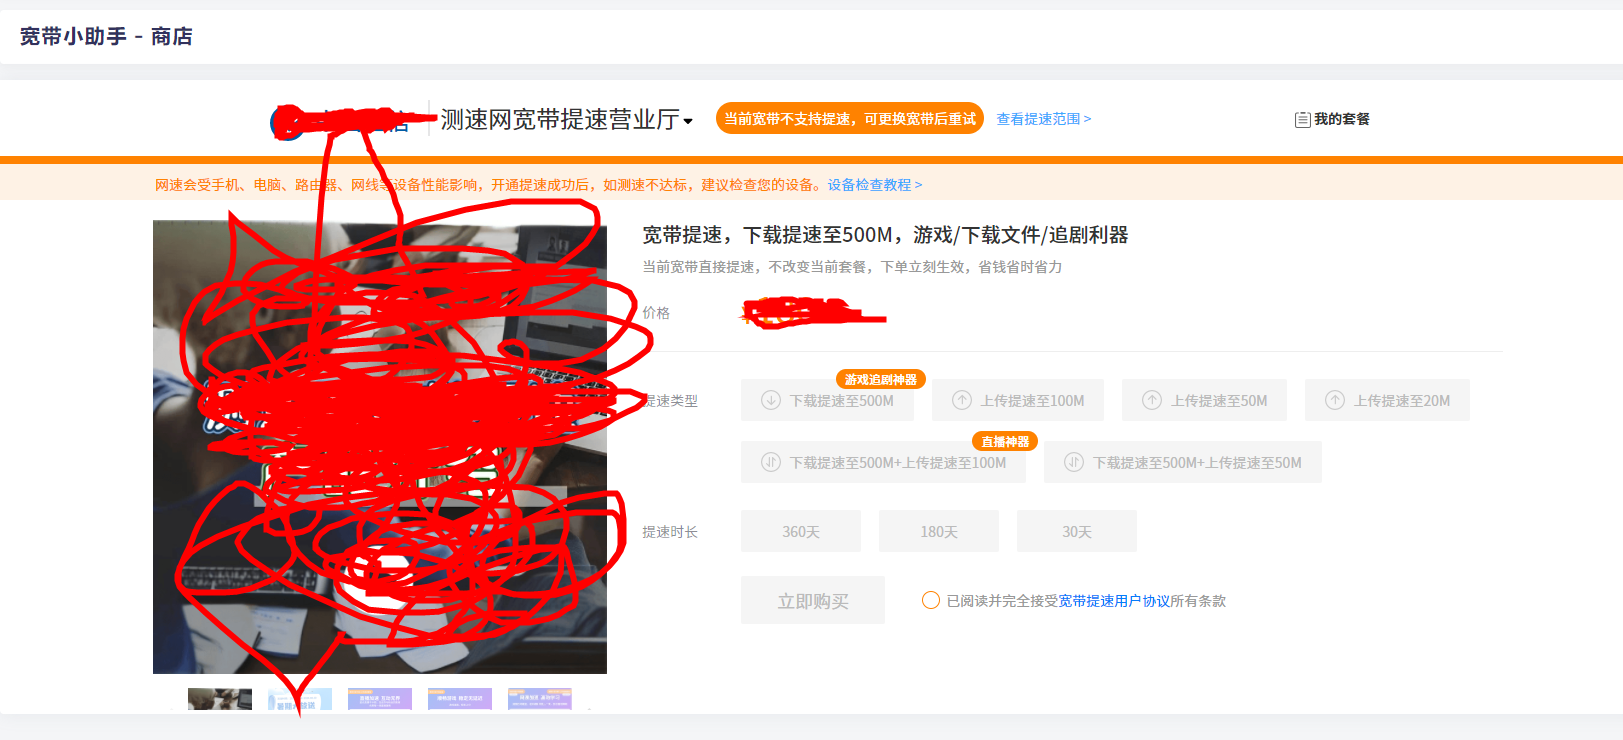Open the 查看提速范围 link
The image size is (1623, 740).
coord(1043,119)
